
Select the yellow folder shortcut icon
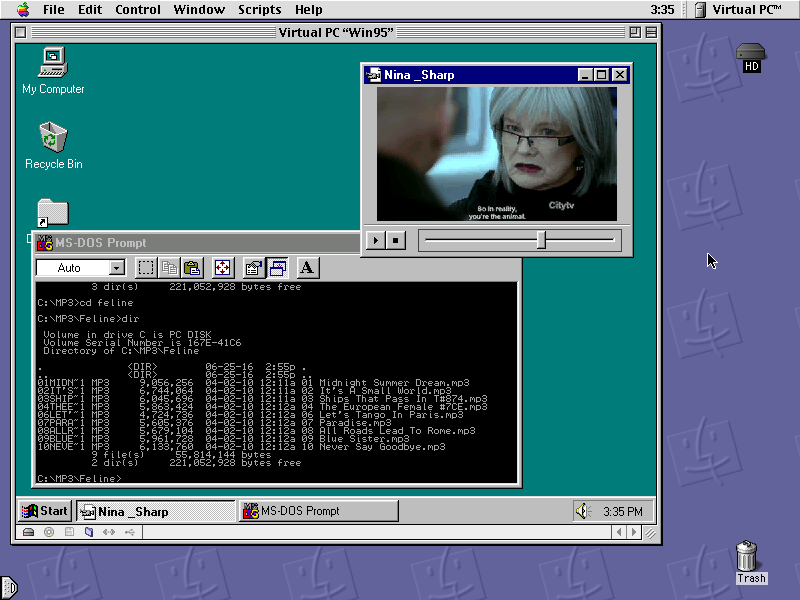pyautogui.click(x=53, y=212)
